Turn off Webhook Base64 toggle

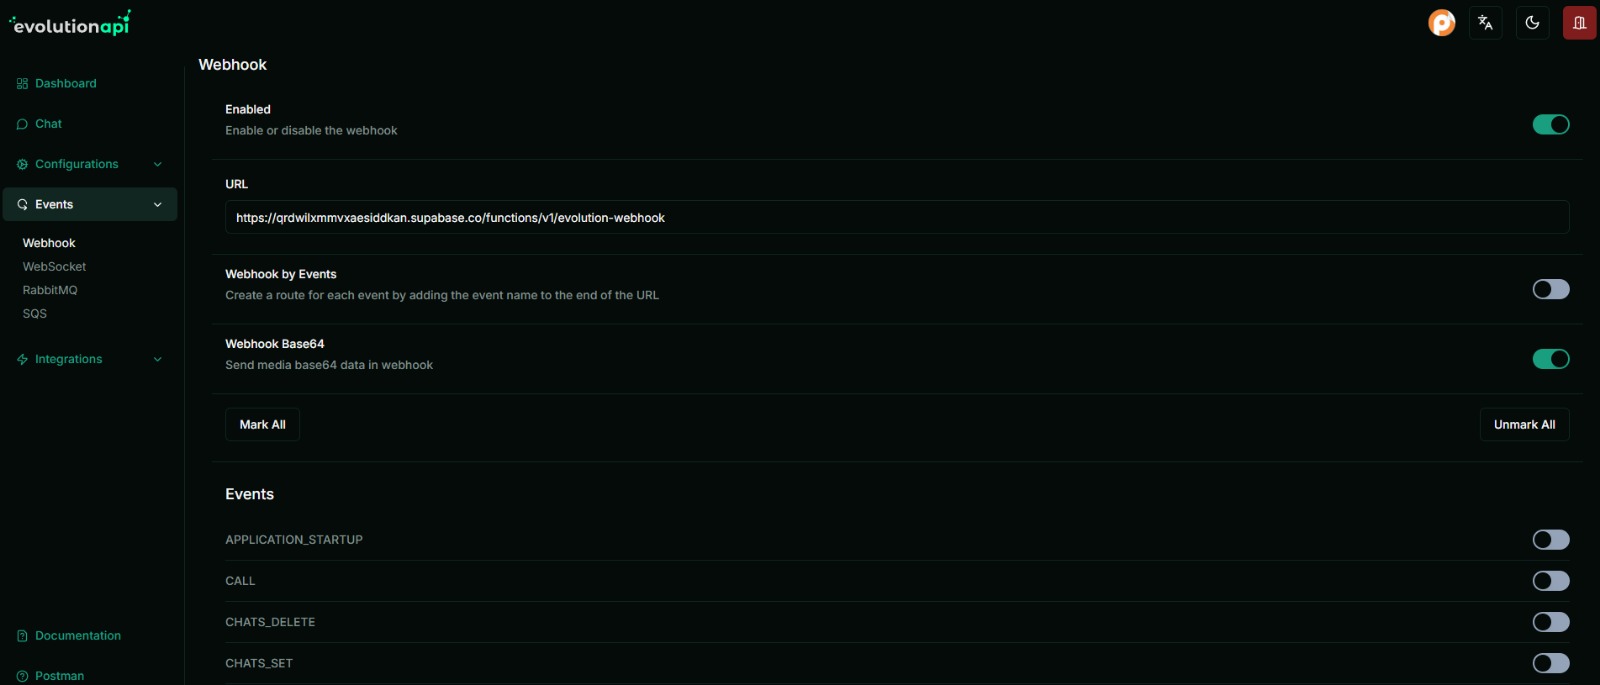coord(1550,359)
